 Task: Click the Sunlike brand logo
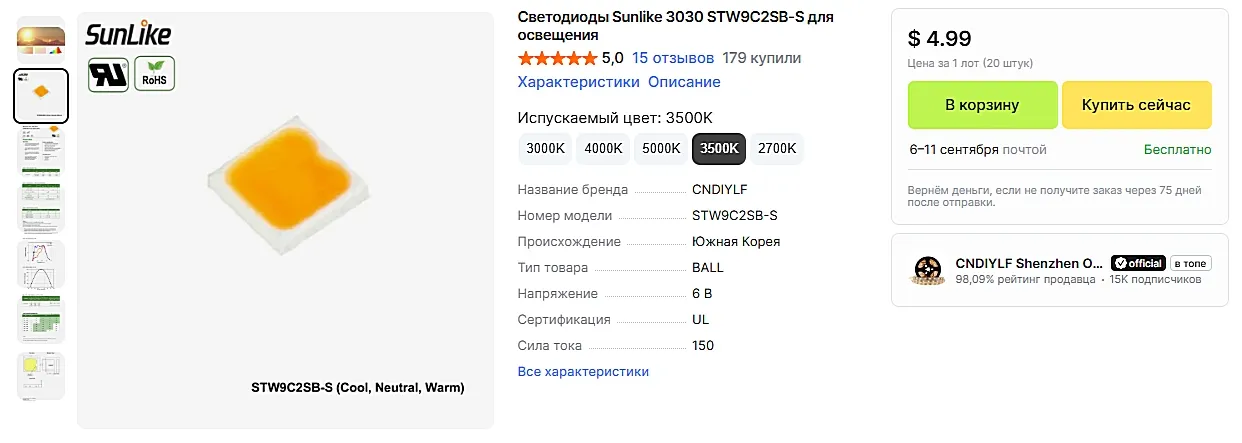(x=128, y=35)
